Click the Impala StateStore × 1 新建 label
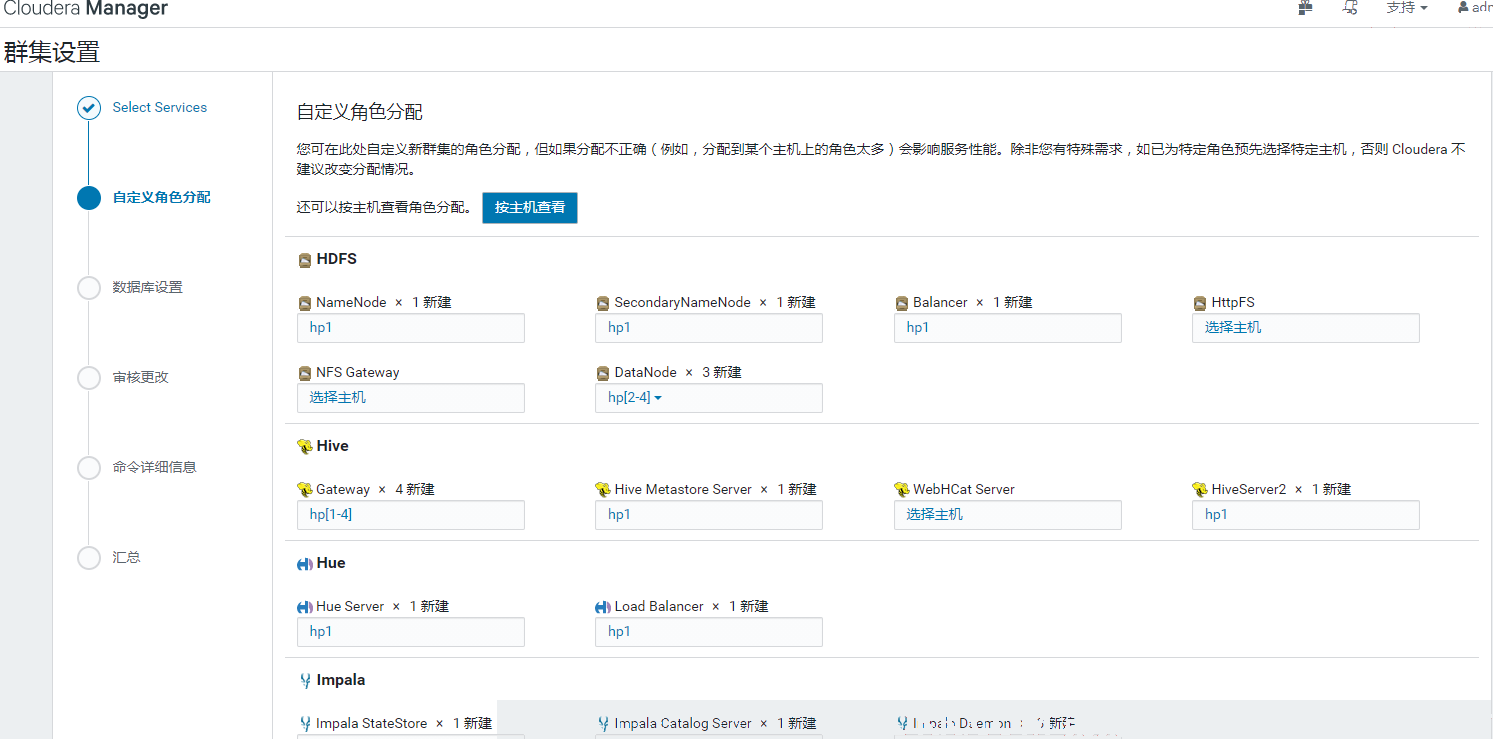 pyautogui.click(x=404, y=723)
